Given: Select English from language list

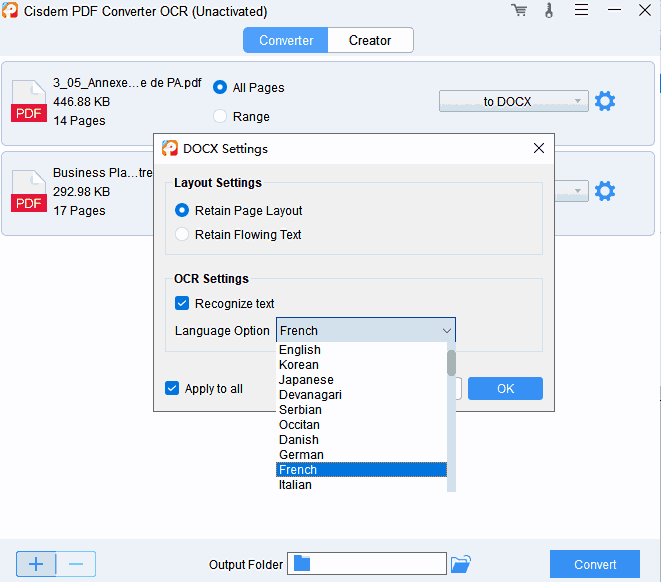Looking at the screenshot, I should coord(361,350).
